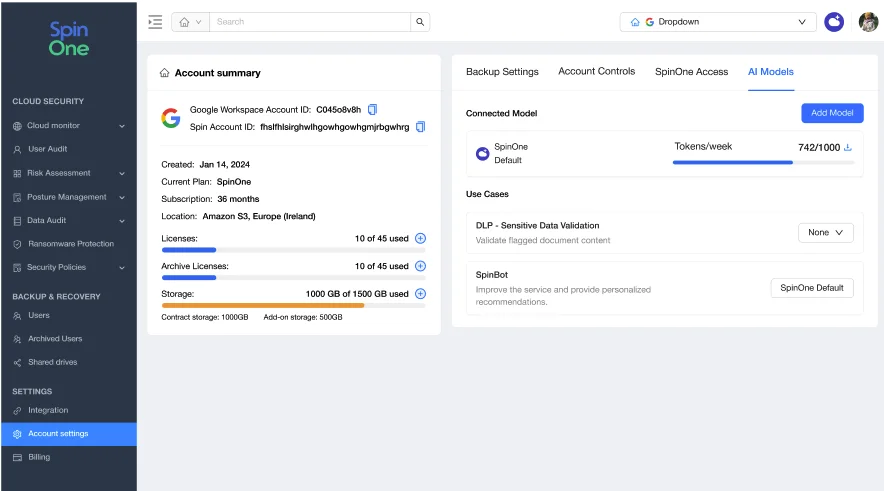Click the orange Storage usage bar
Image resolution: width=884 pixels, height=491 pixels.
[293, 306]
